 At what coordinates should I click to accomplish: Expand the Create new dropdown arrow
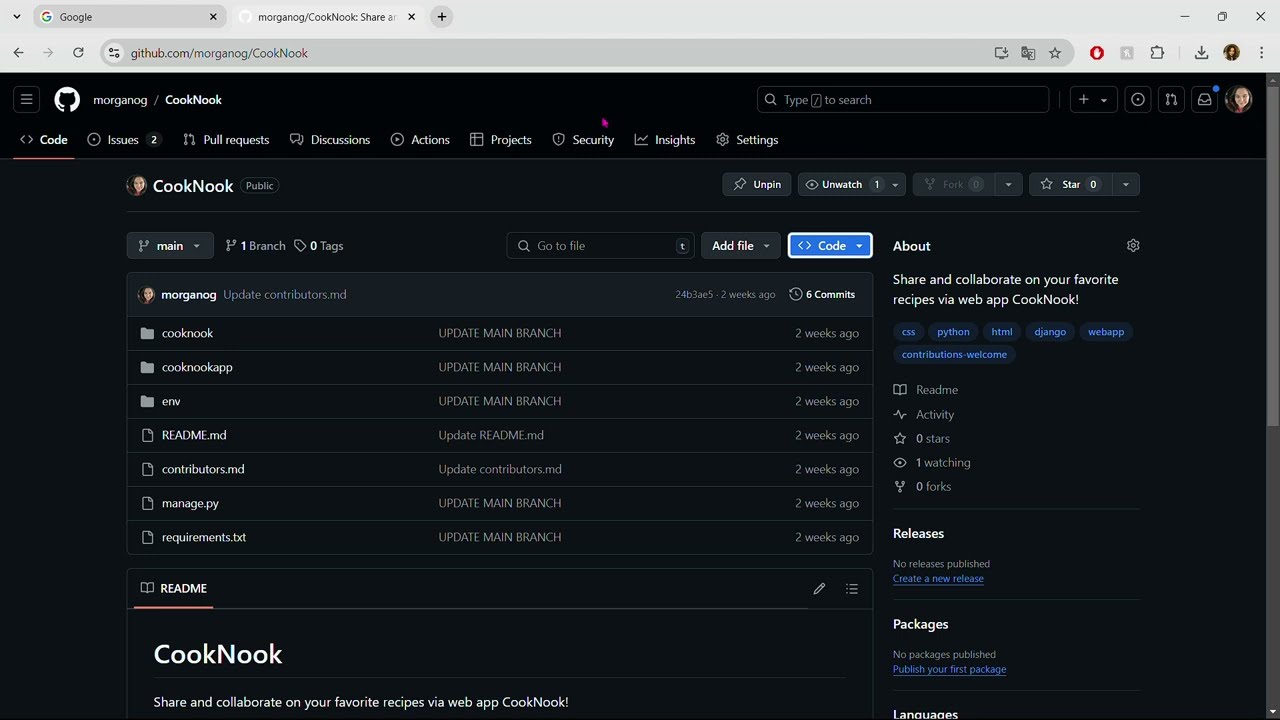tap(1105, 100)
